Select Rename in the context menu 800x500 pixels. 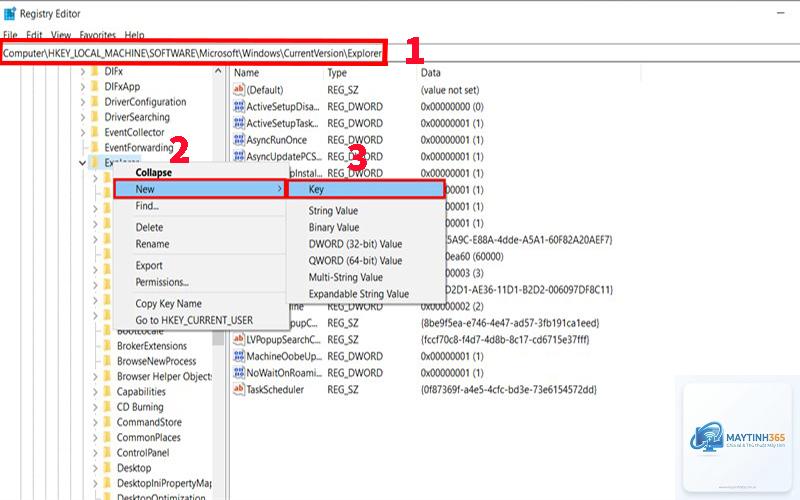(201, 244)
